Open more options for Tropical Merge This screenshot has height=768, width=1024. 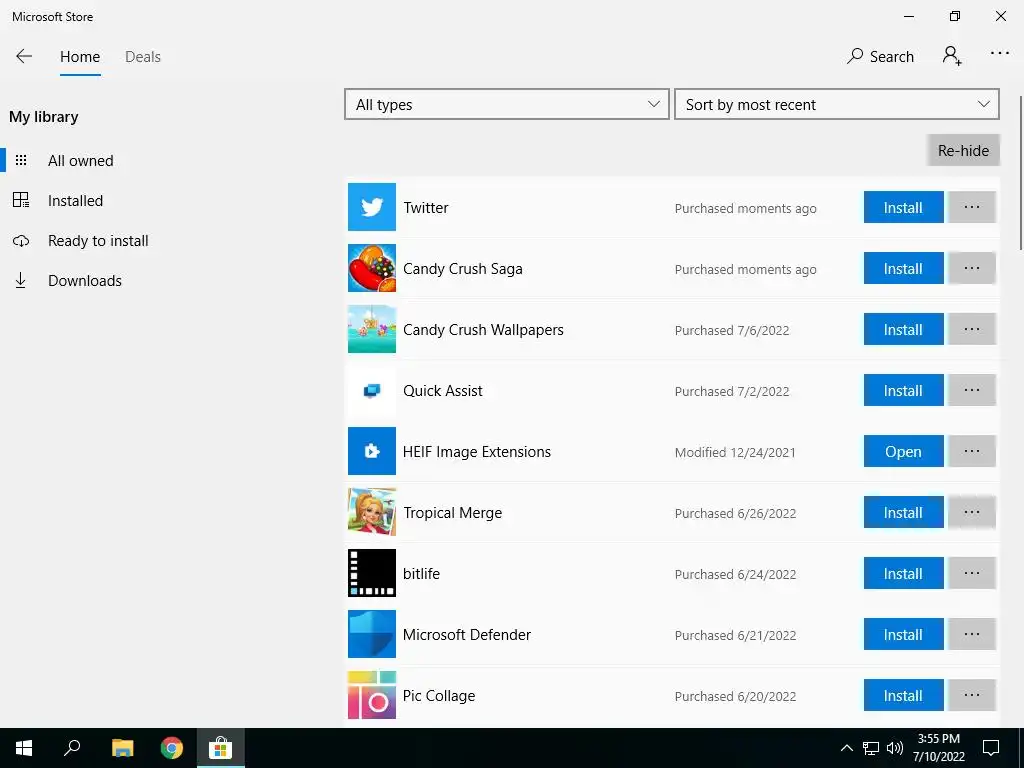click(x=972, y=512)
